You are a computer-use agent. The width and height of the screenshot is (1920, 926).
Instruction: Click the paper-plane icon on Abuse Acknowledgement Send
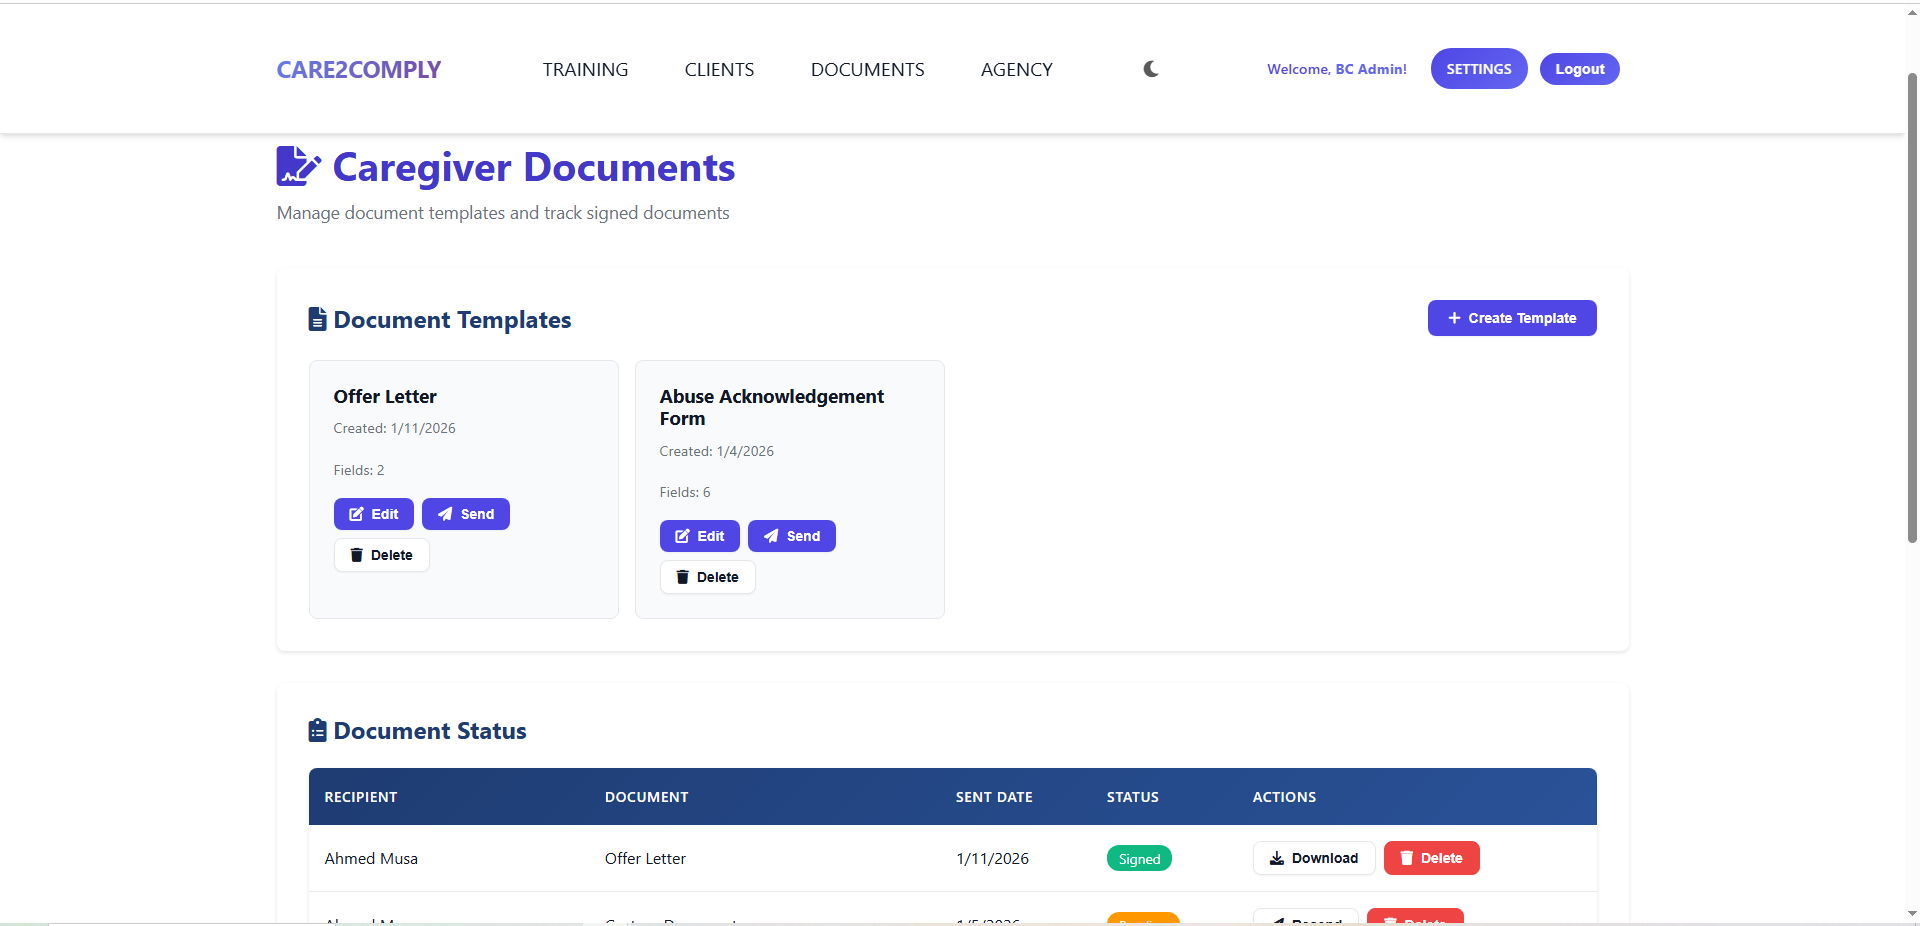(770, 535)
